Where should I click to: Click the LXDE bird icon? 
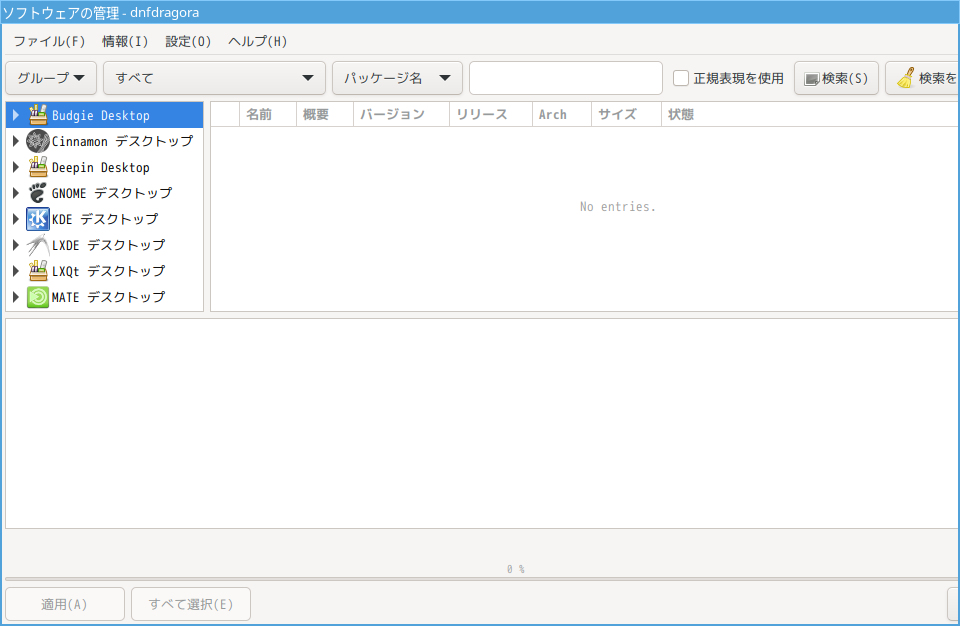click(38, 245)
